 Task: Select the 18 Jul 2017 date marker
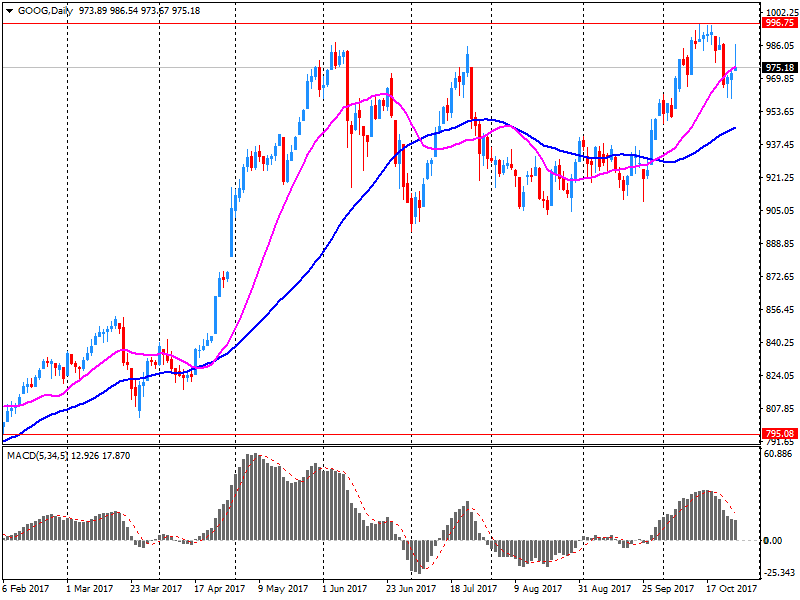click(x=473, y=589)
